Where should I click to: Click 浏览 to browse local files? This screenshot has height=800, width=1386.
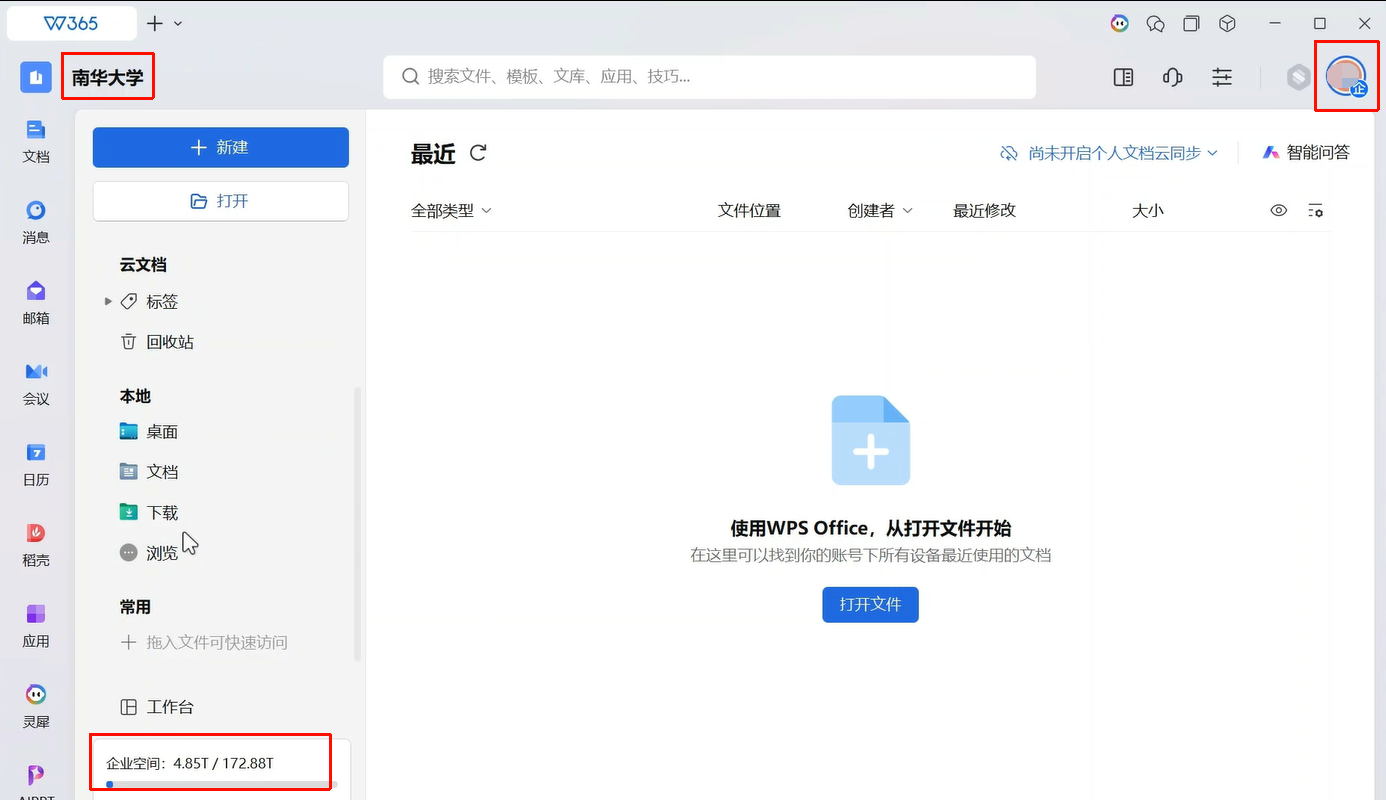pos(149,552)
